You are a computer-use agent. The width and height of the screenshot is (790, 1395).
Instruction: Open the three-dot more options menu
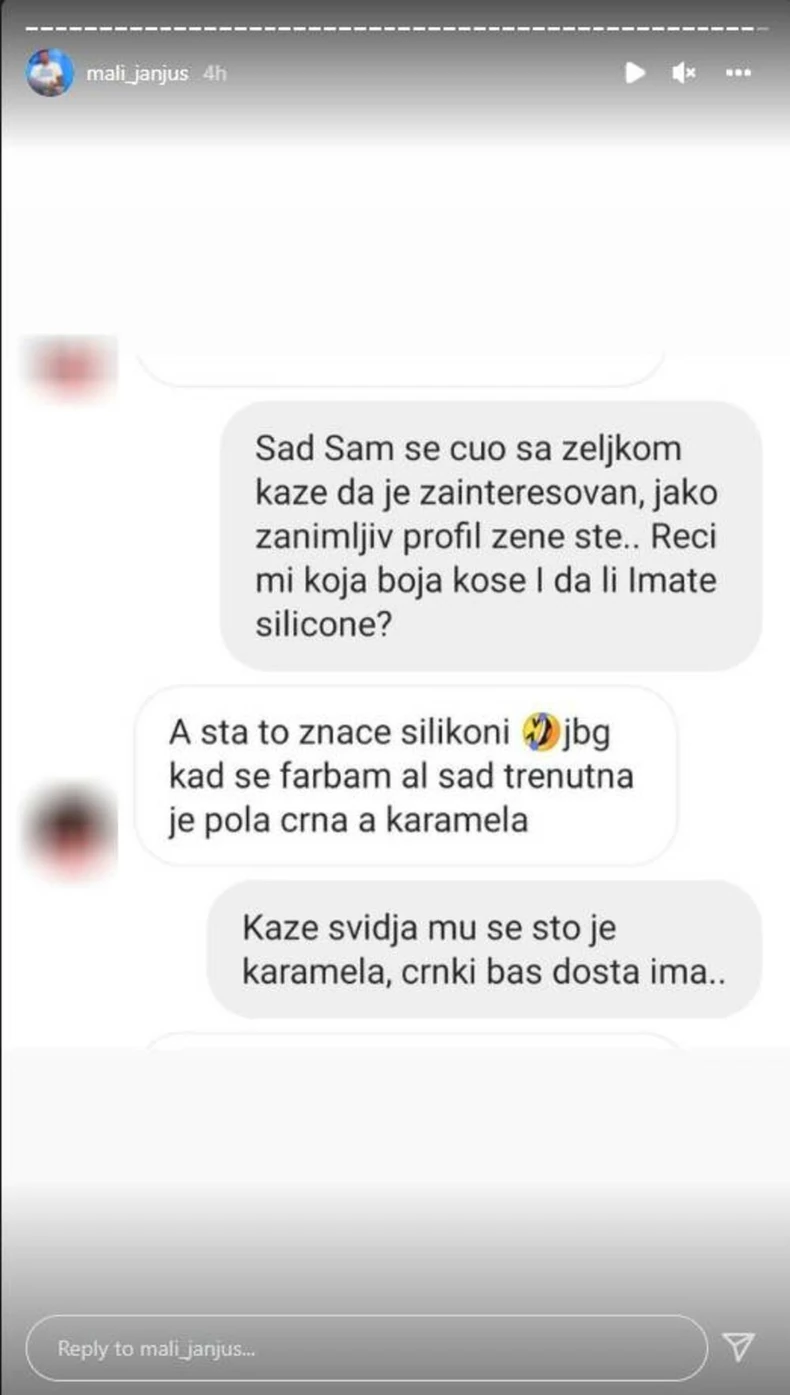click(x=738, y=73)
